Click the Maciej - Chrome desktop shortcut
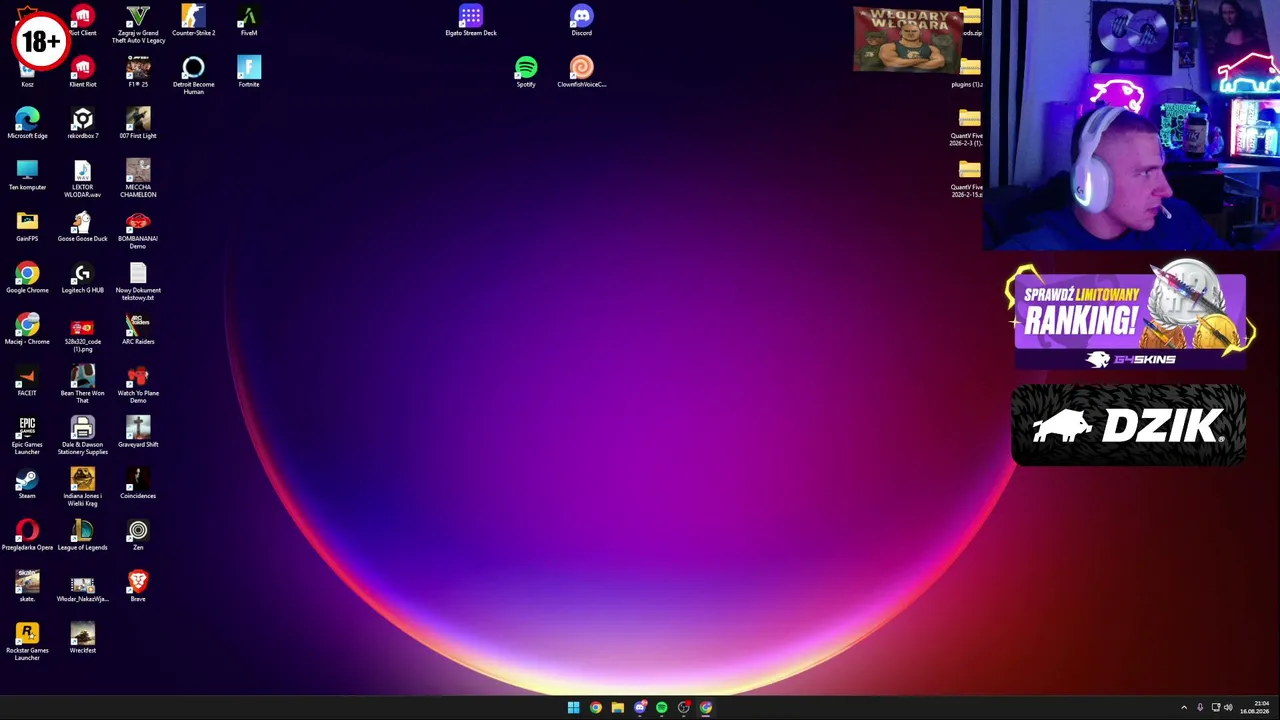The image size is (1280, 720). click(27, 330)
